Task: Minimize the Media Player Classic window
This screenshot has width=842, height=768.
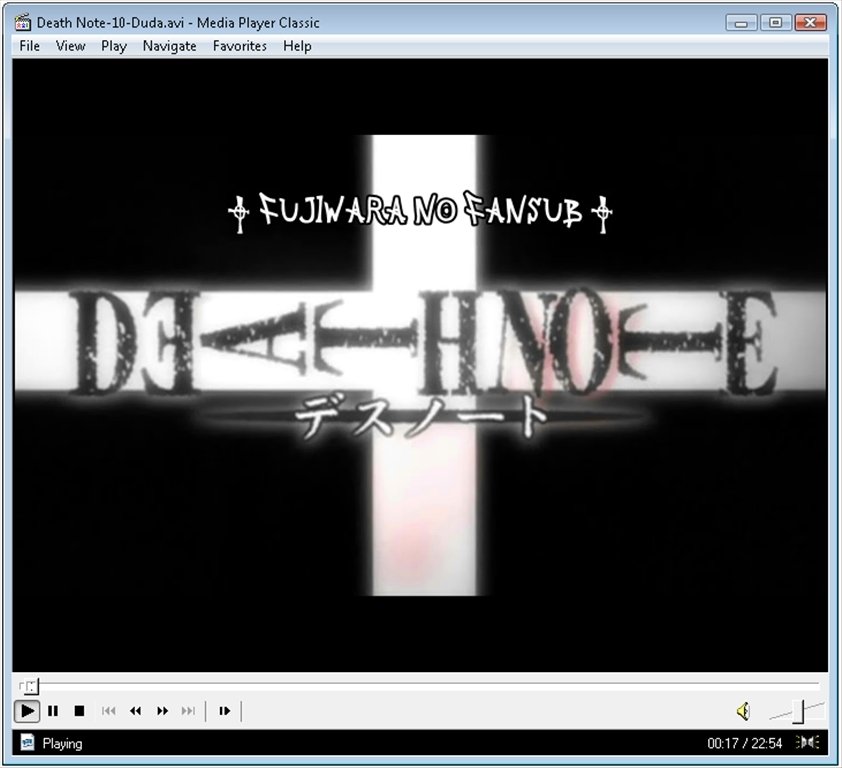Action: click(741, 23)
